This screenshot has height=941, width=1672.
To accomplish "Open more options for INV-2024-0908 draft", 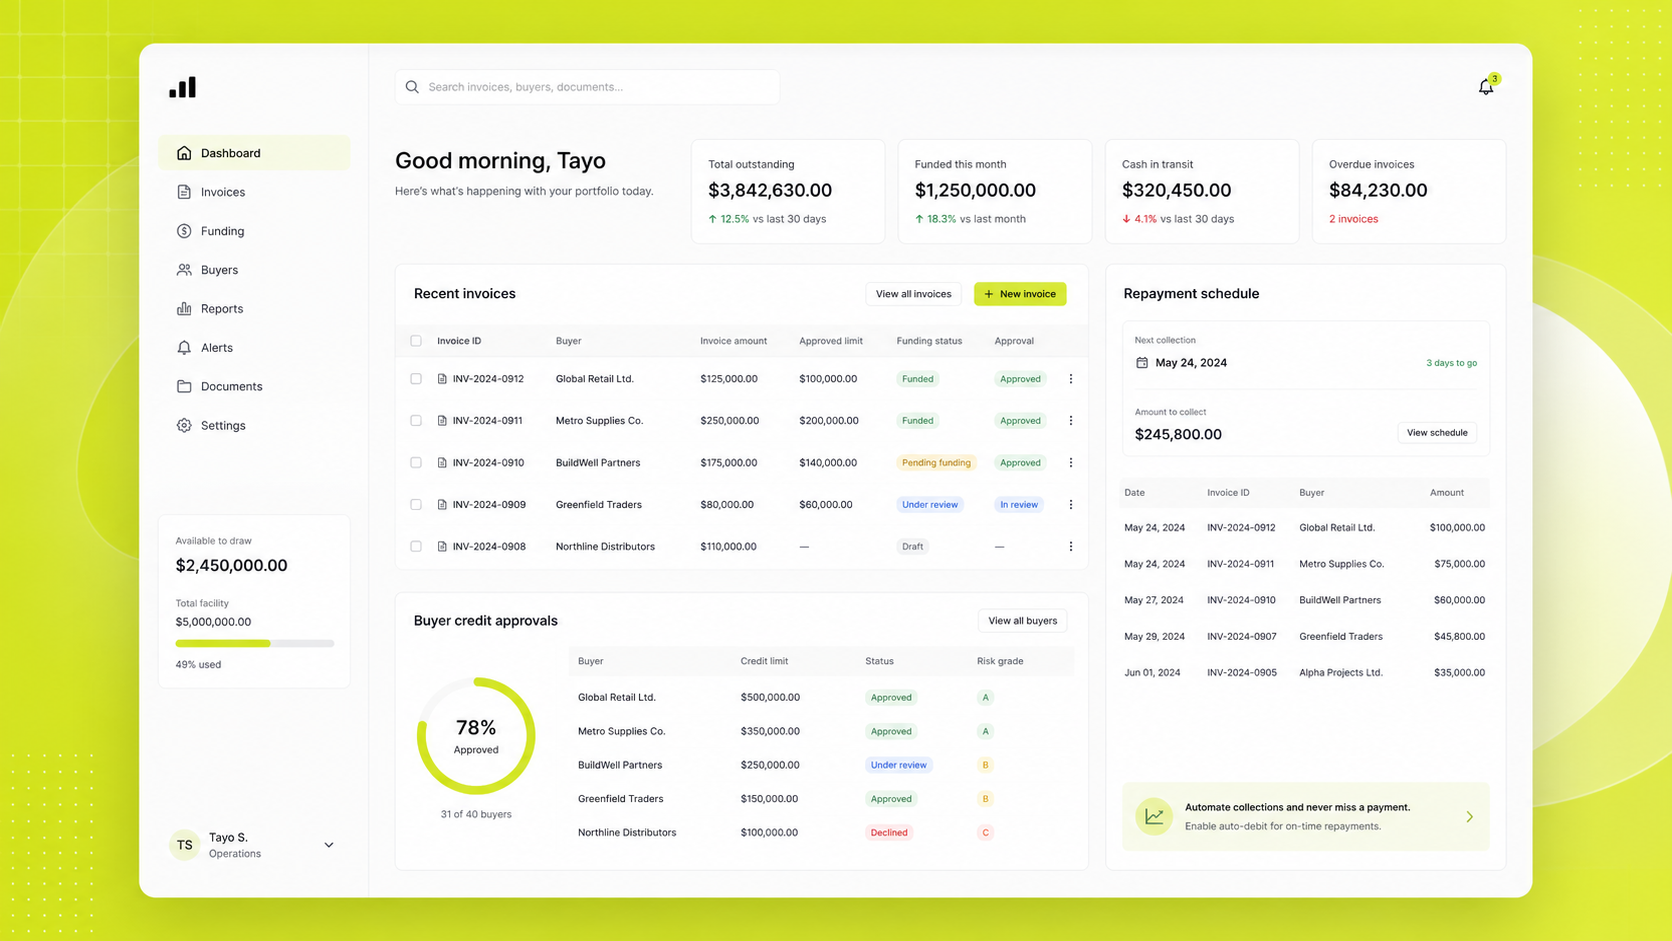I will click(1071, 547).
